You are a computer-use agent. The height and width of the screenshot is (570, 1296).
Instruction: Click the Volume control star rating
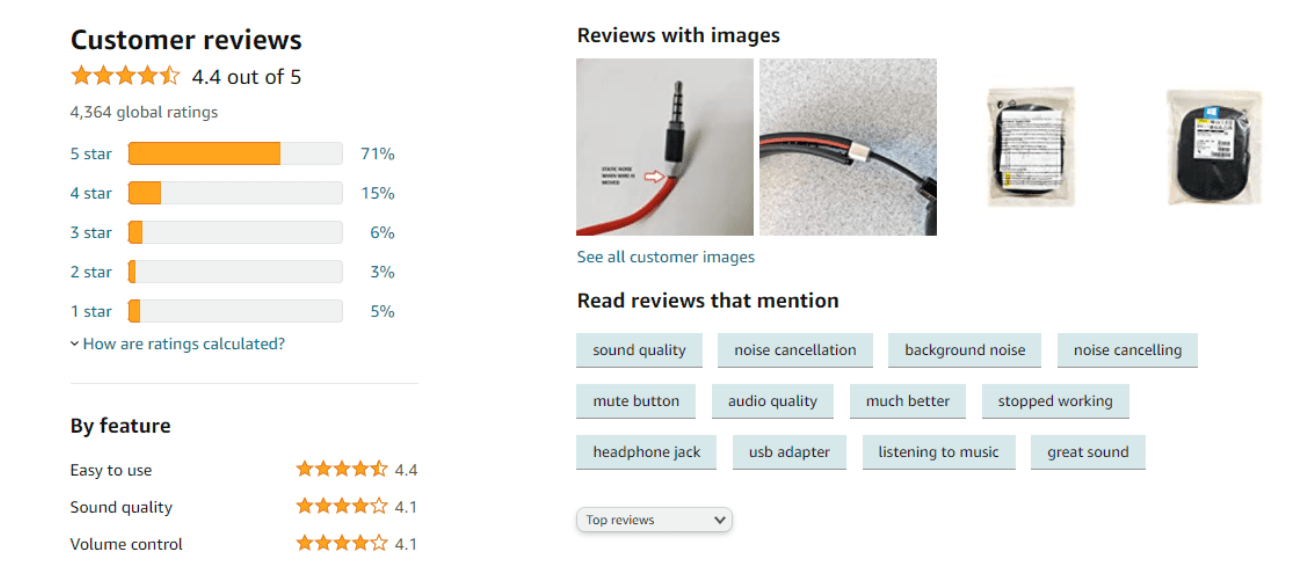(x=342, y=543)
